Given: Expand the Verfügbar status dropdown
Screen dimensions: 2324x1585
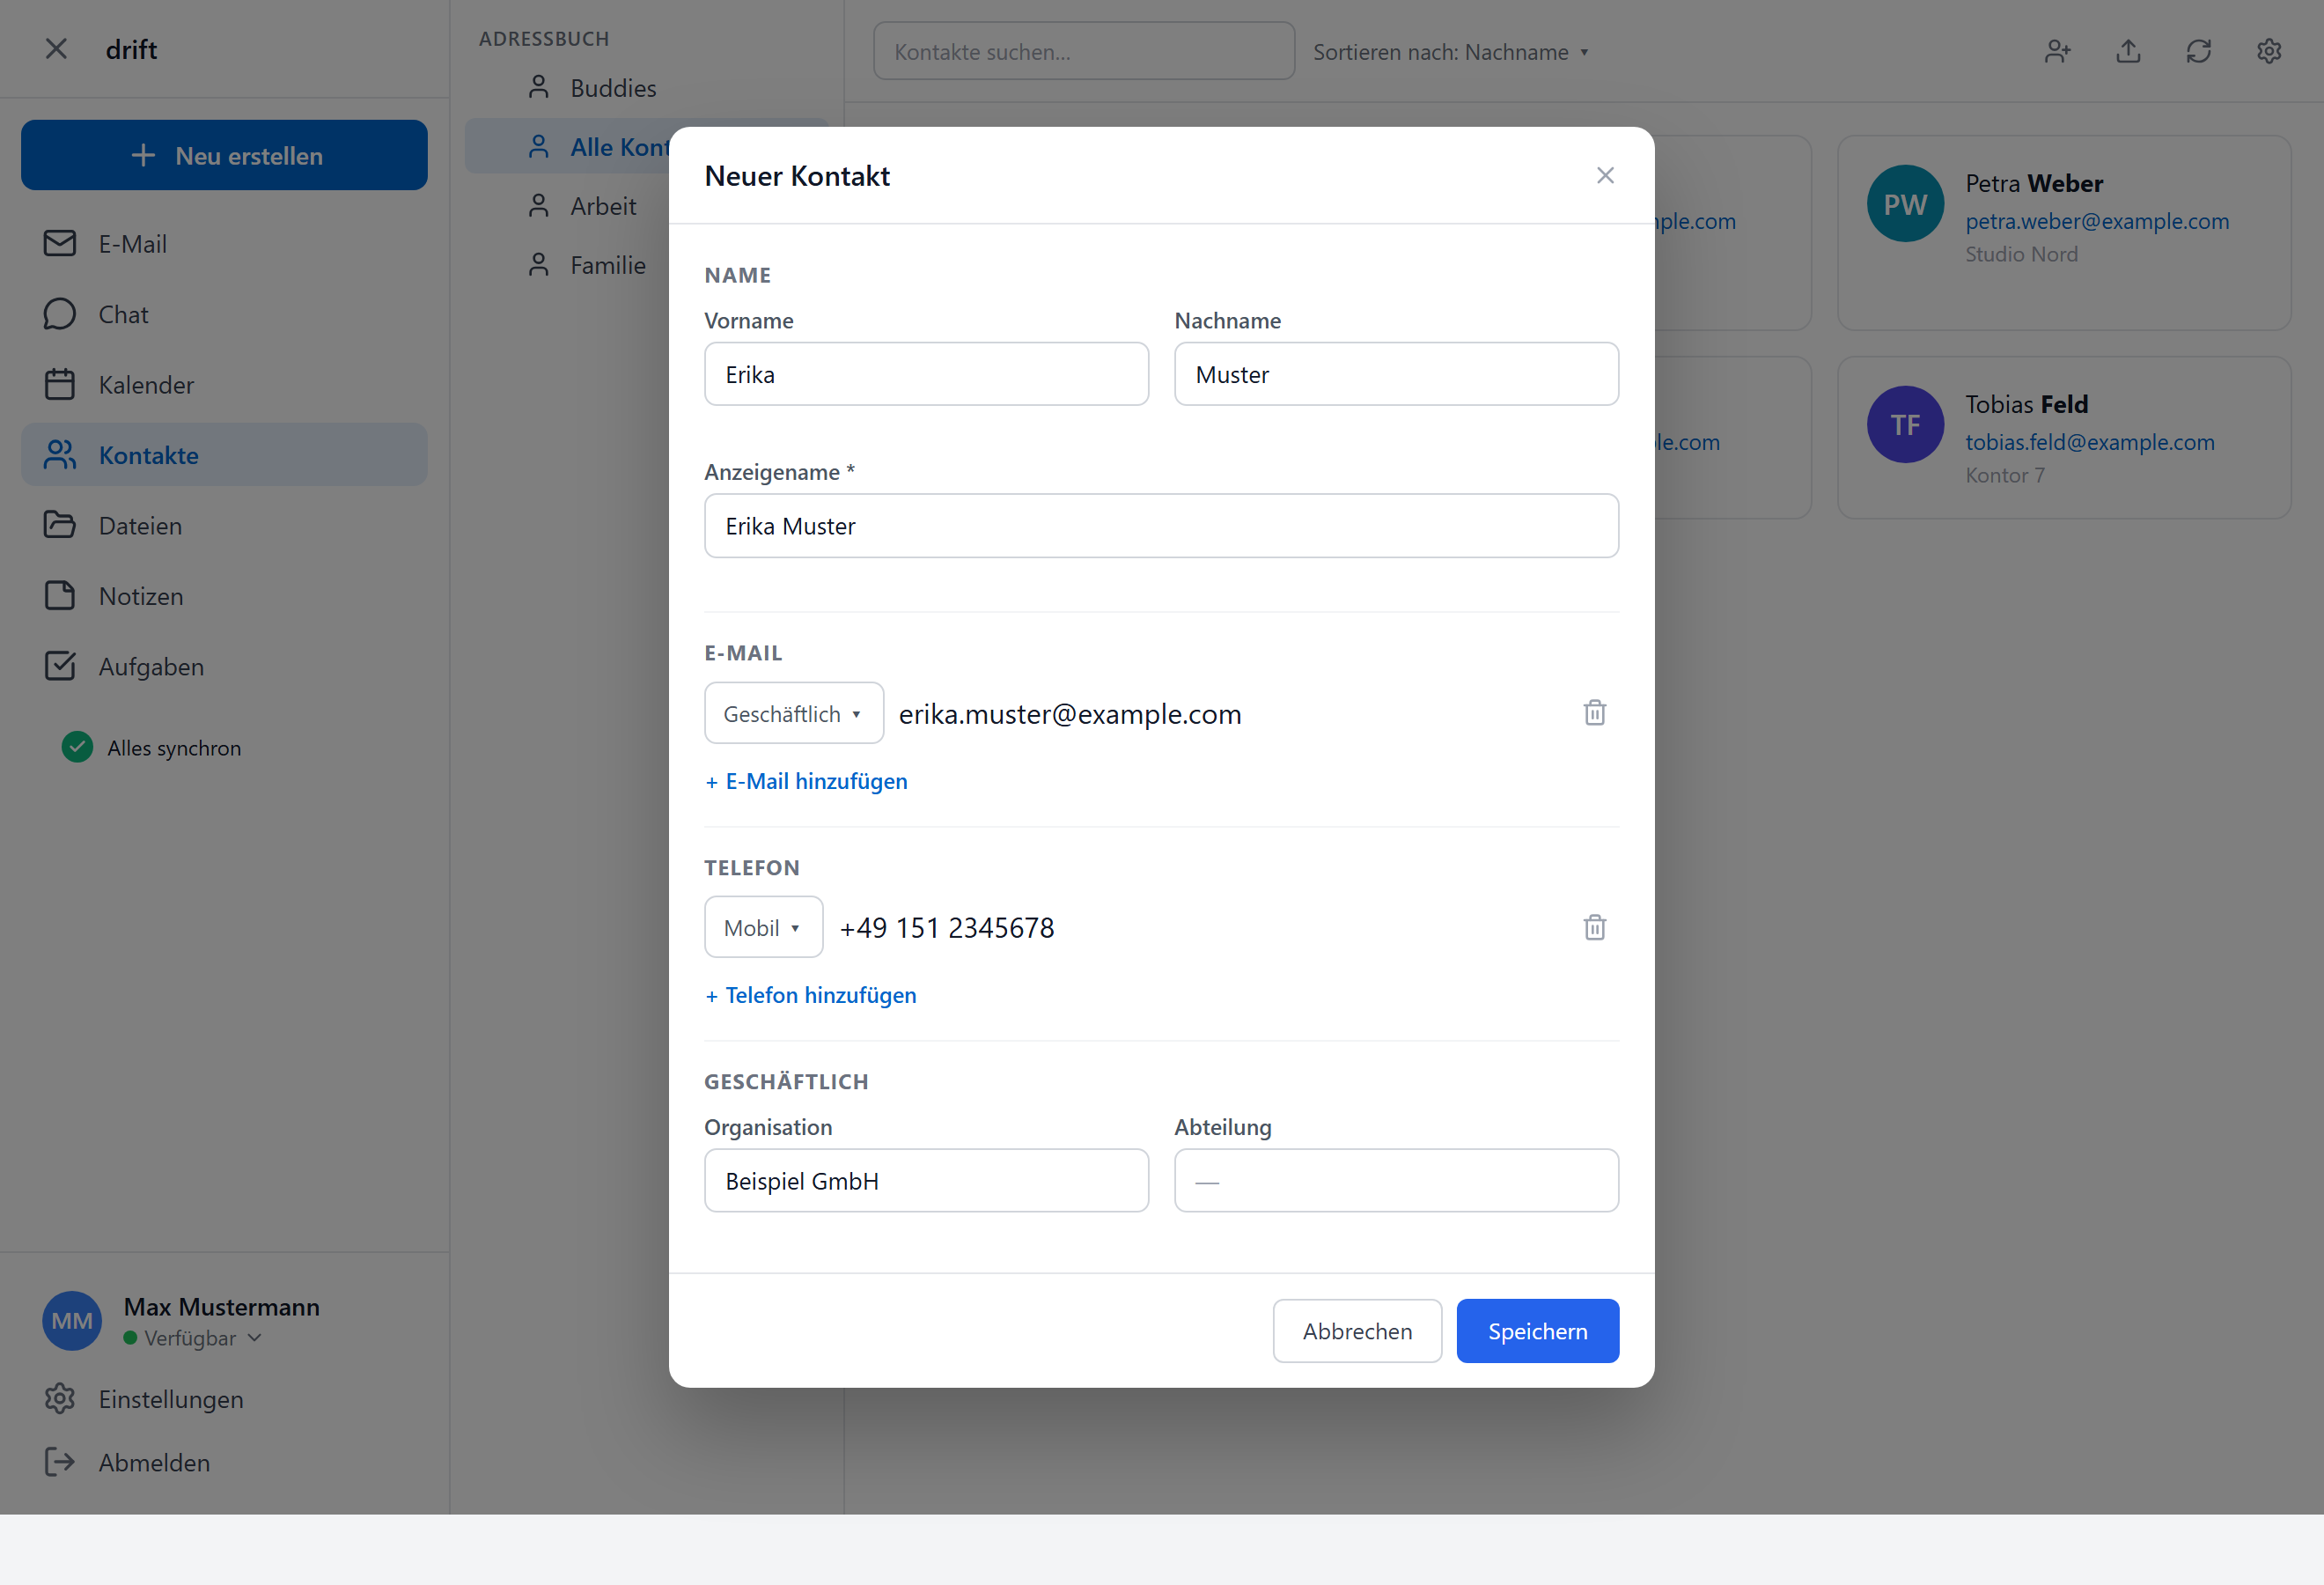Looking at the screenshot, I should coord(193,1338).
